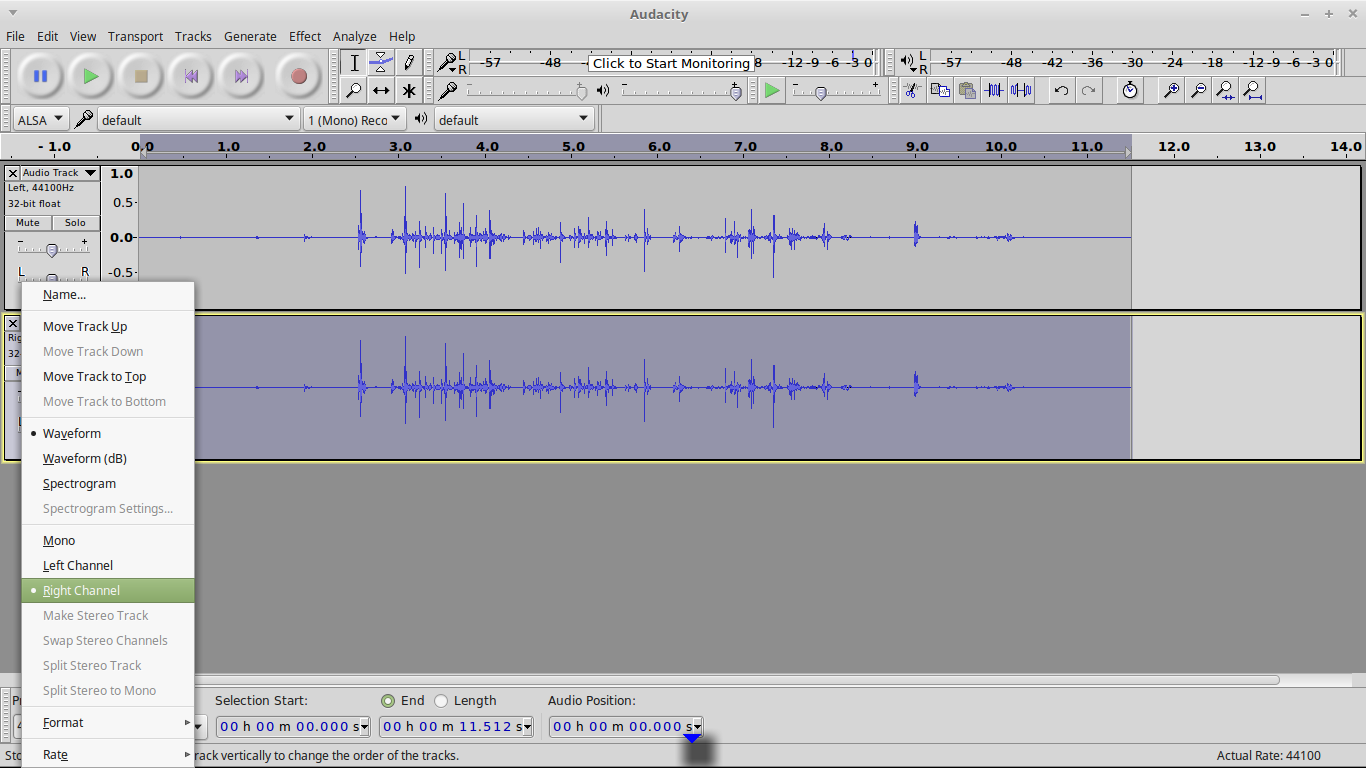Click the Copy icon in edit toolbar

click(940, 91)
